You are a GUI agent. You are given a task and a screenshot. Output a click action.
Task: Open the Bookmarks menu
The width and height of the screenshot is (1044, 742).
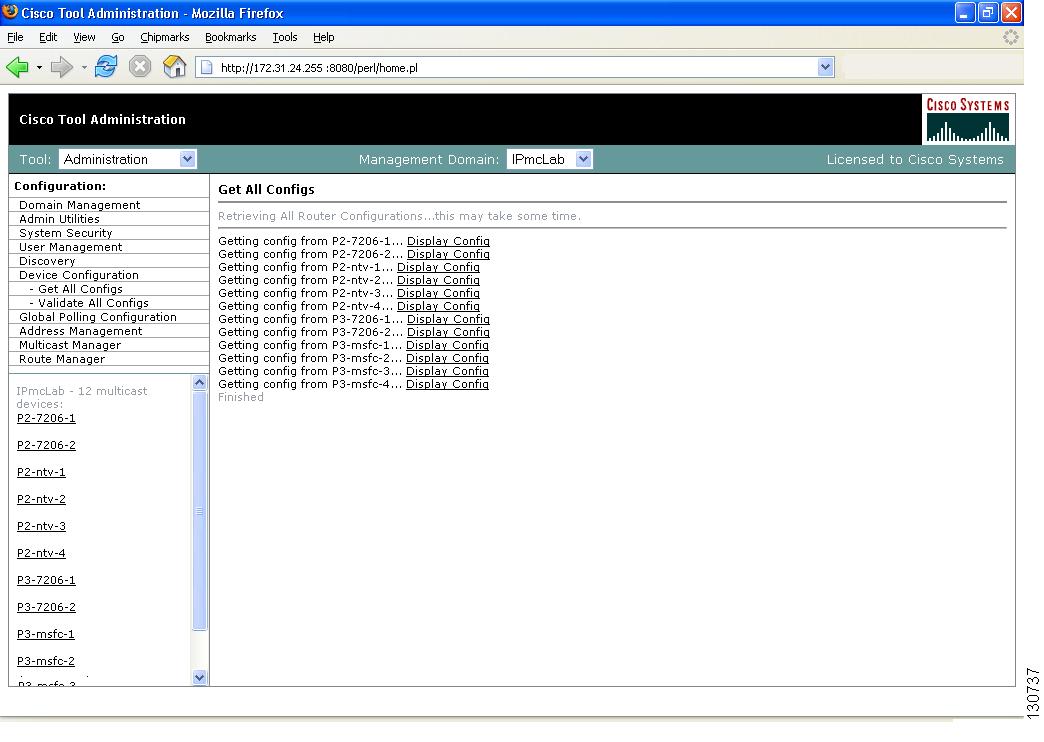point(230,37)
